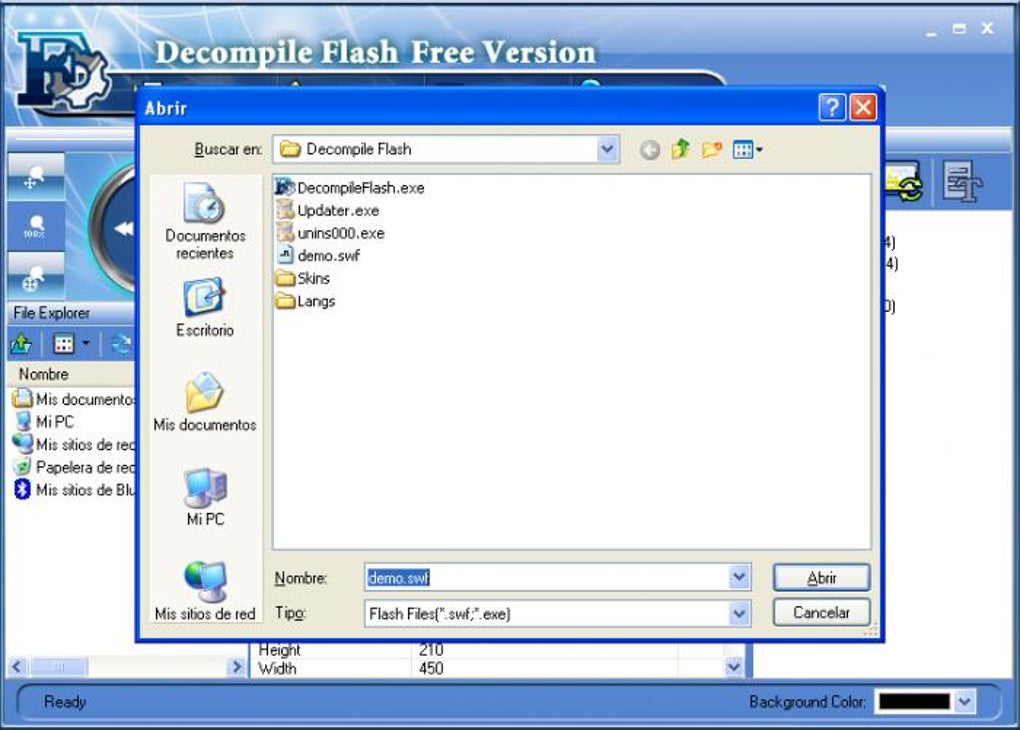The image size is (1020, 730).
Task: Open Mis sitios de red shortcut
Action: point(205,590)
